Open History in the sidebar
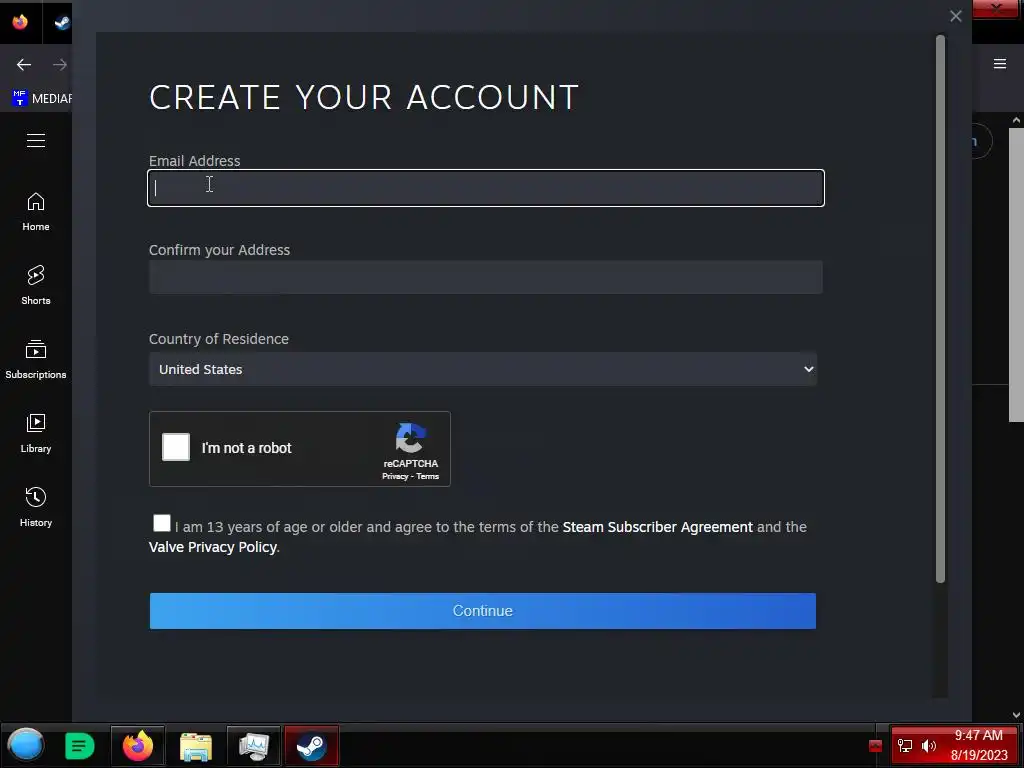The width and height of the screenshot is (1024, 768). click(x=36, y=507)
